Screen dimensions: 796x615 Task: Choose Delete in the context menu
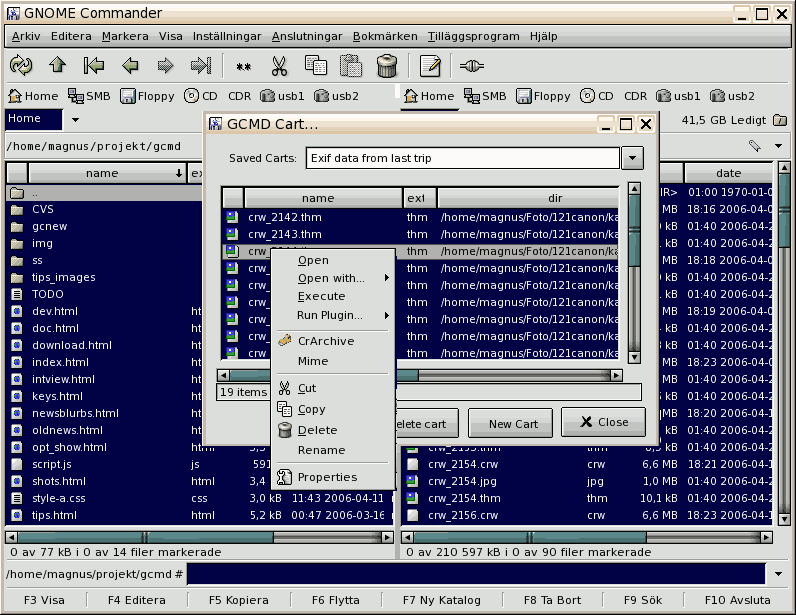pyautogui.click(x=334, y=430)
